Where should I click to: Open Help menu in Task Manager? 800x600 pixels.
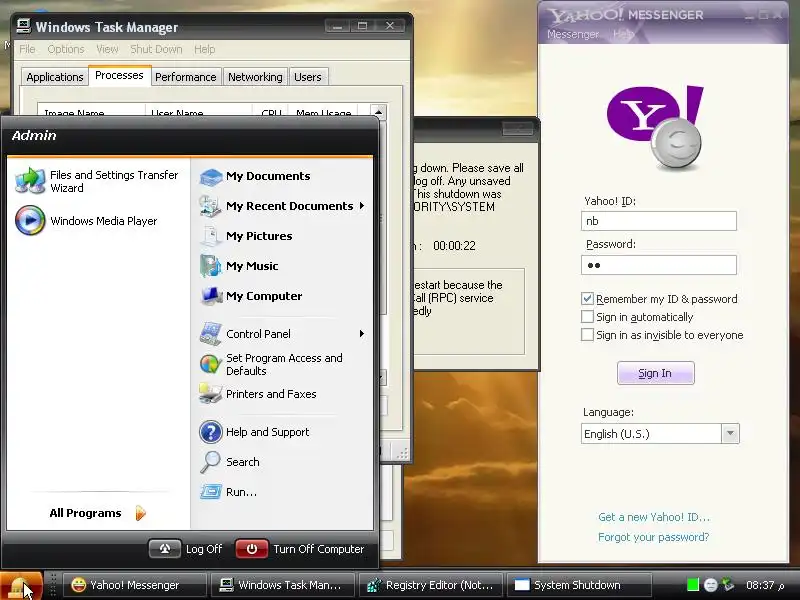coord(205,49)
